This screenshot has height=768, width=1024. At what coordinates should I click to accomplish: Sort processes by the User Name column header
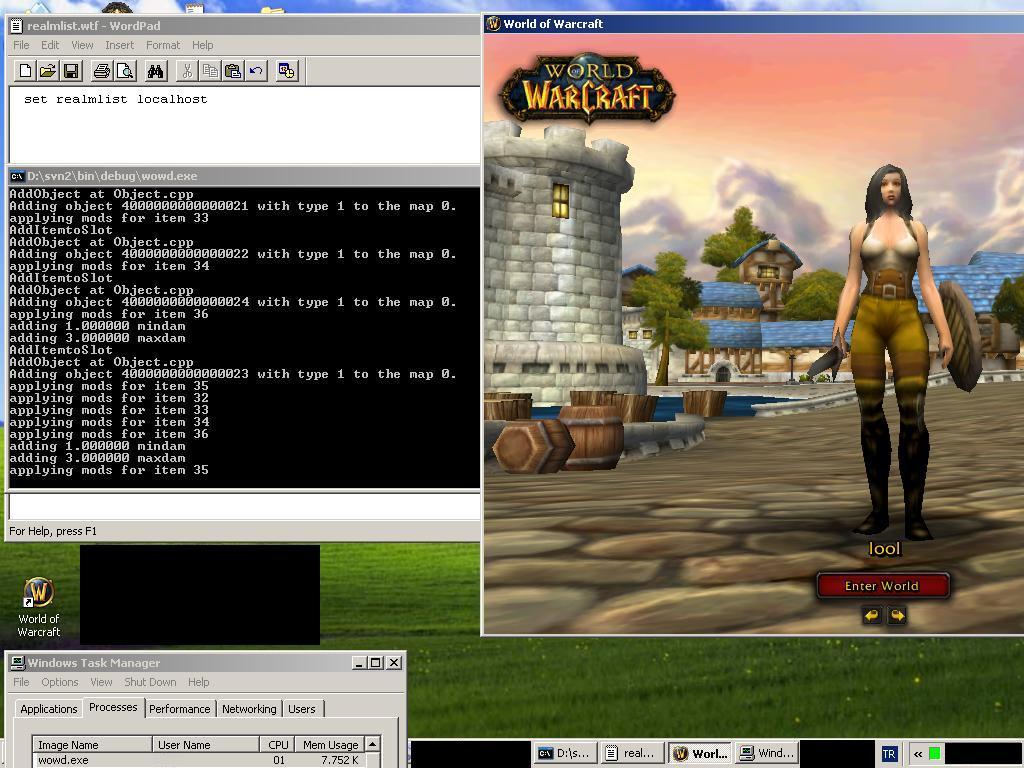point(206,744)
